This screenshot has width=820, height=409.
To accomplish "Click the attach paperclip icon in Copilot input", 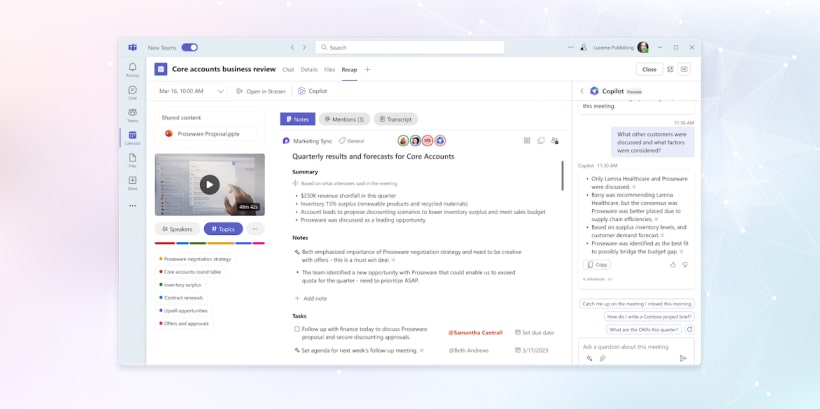I will (x=602, y=358).
